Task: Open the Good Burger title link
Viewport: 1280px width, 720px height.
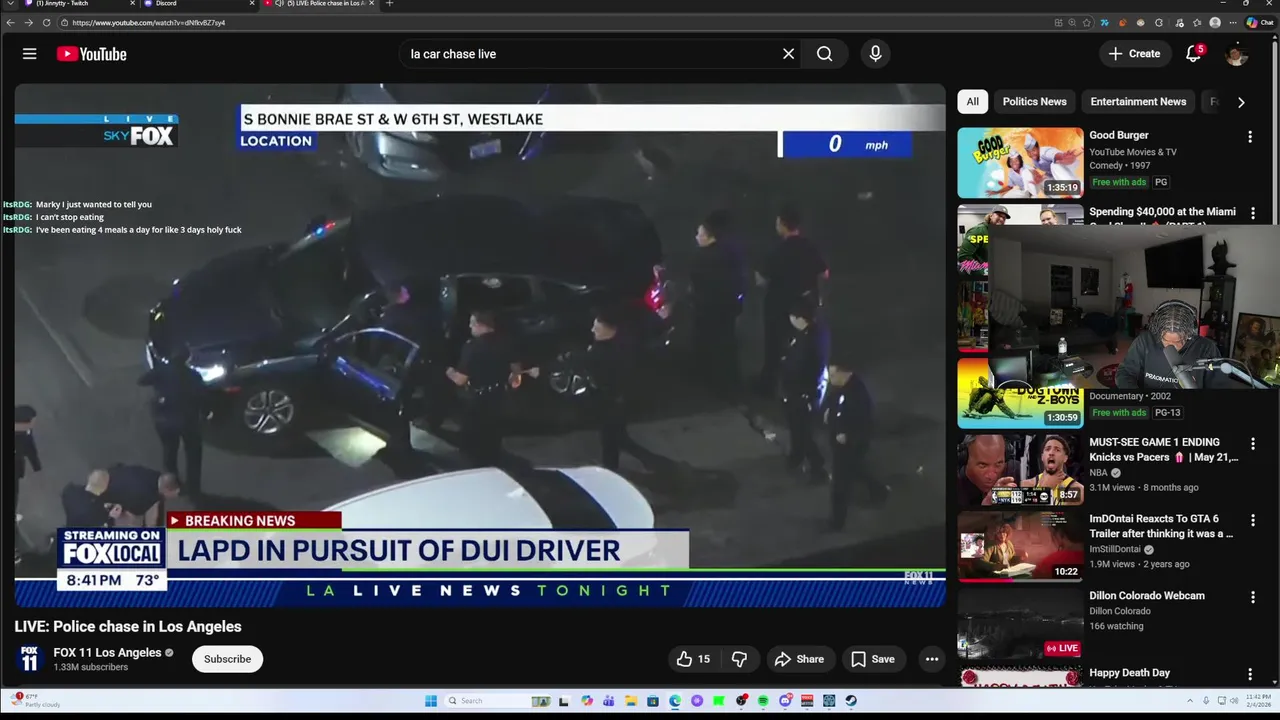Action: [x=1118, y=135]
